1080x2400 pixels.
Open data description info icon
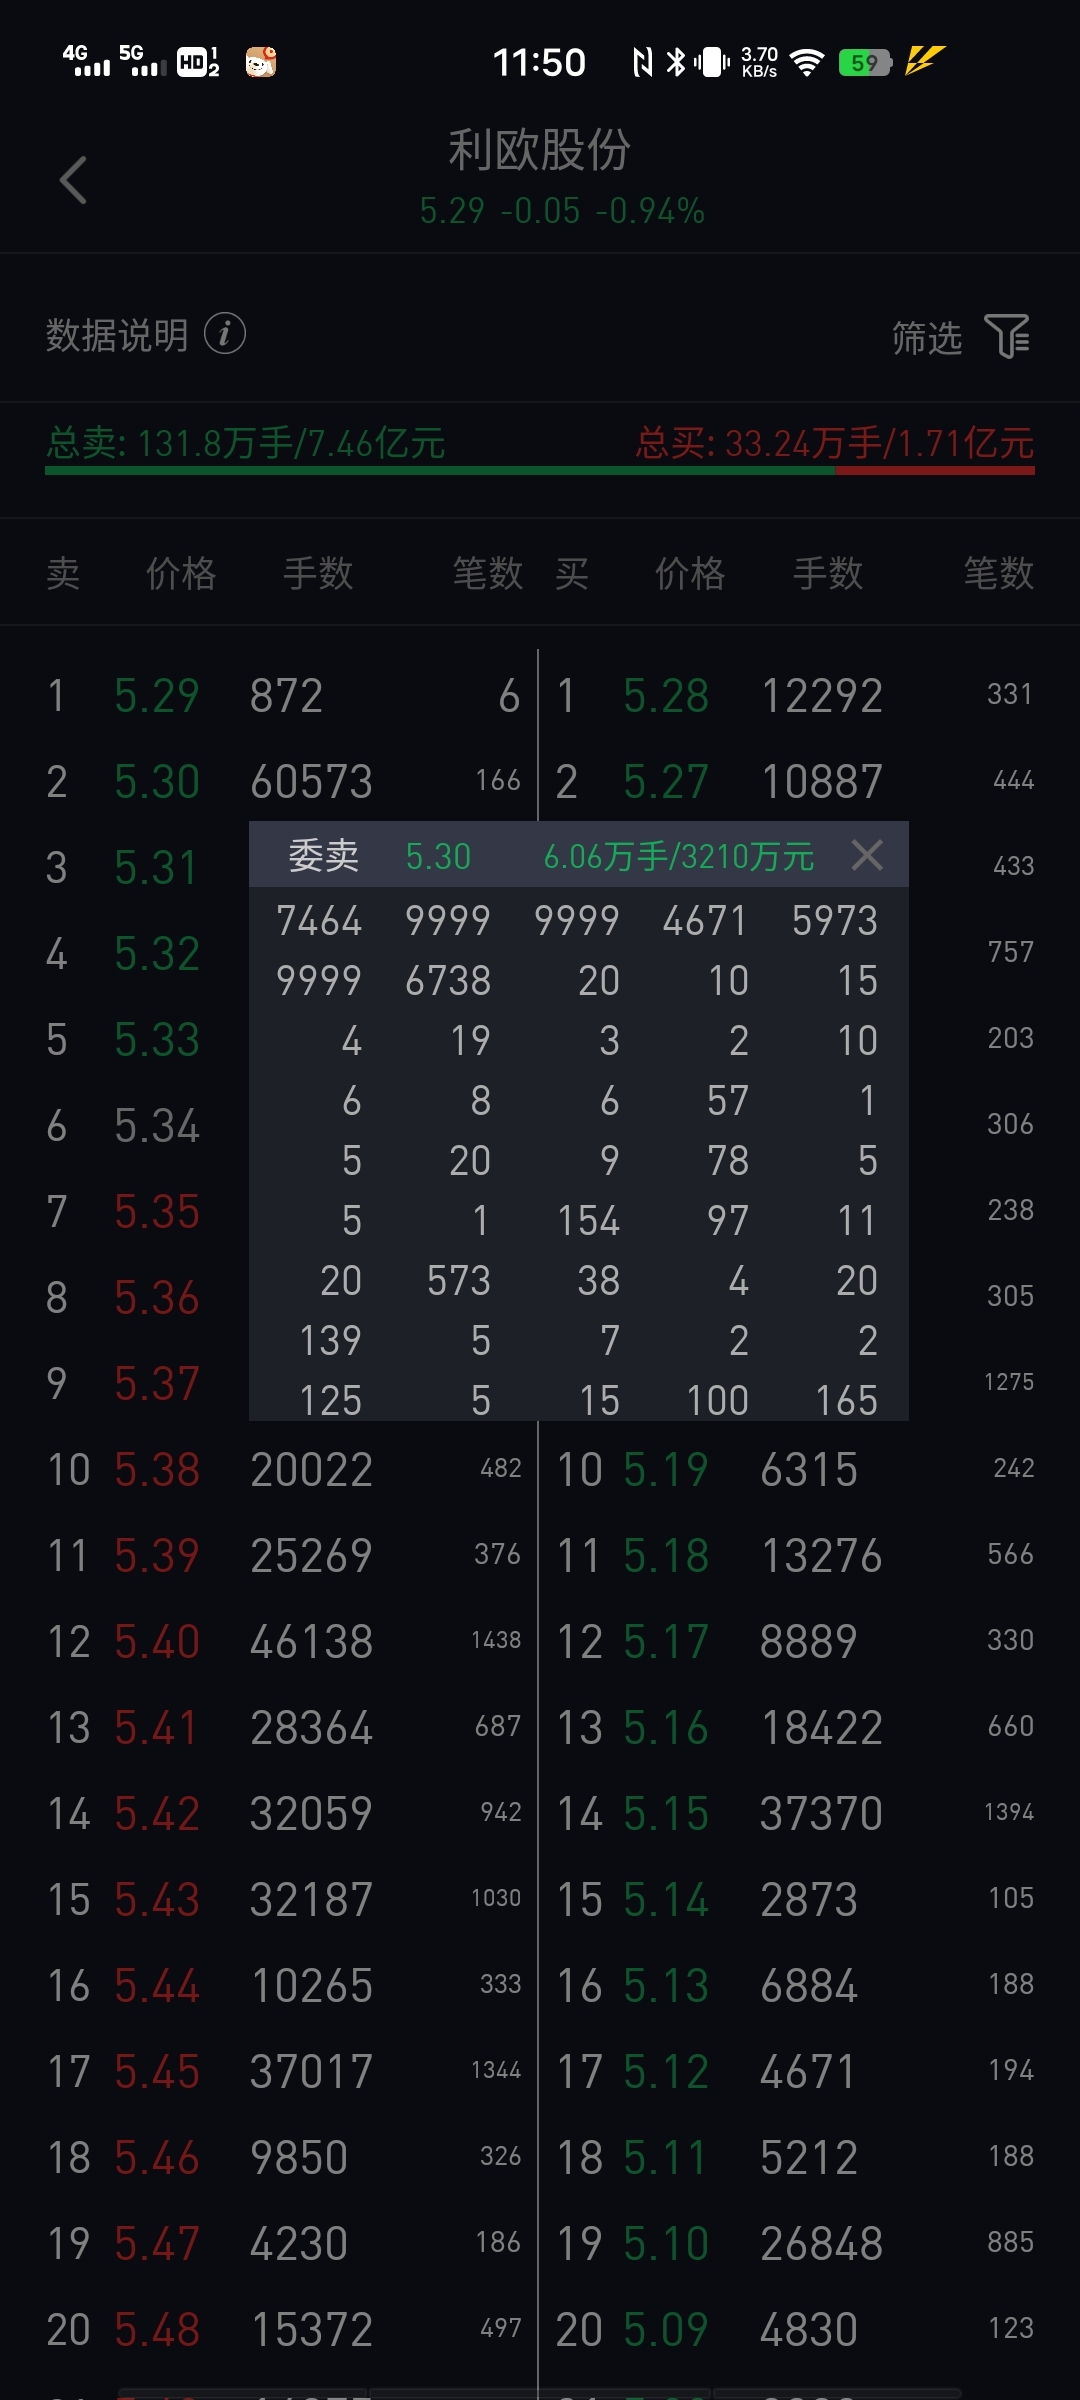click(x=225, y=334)
